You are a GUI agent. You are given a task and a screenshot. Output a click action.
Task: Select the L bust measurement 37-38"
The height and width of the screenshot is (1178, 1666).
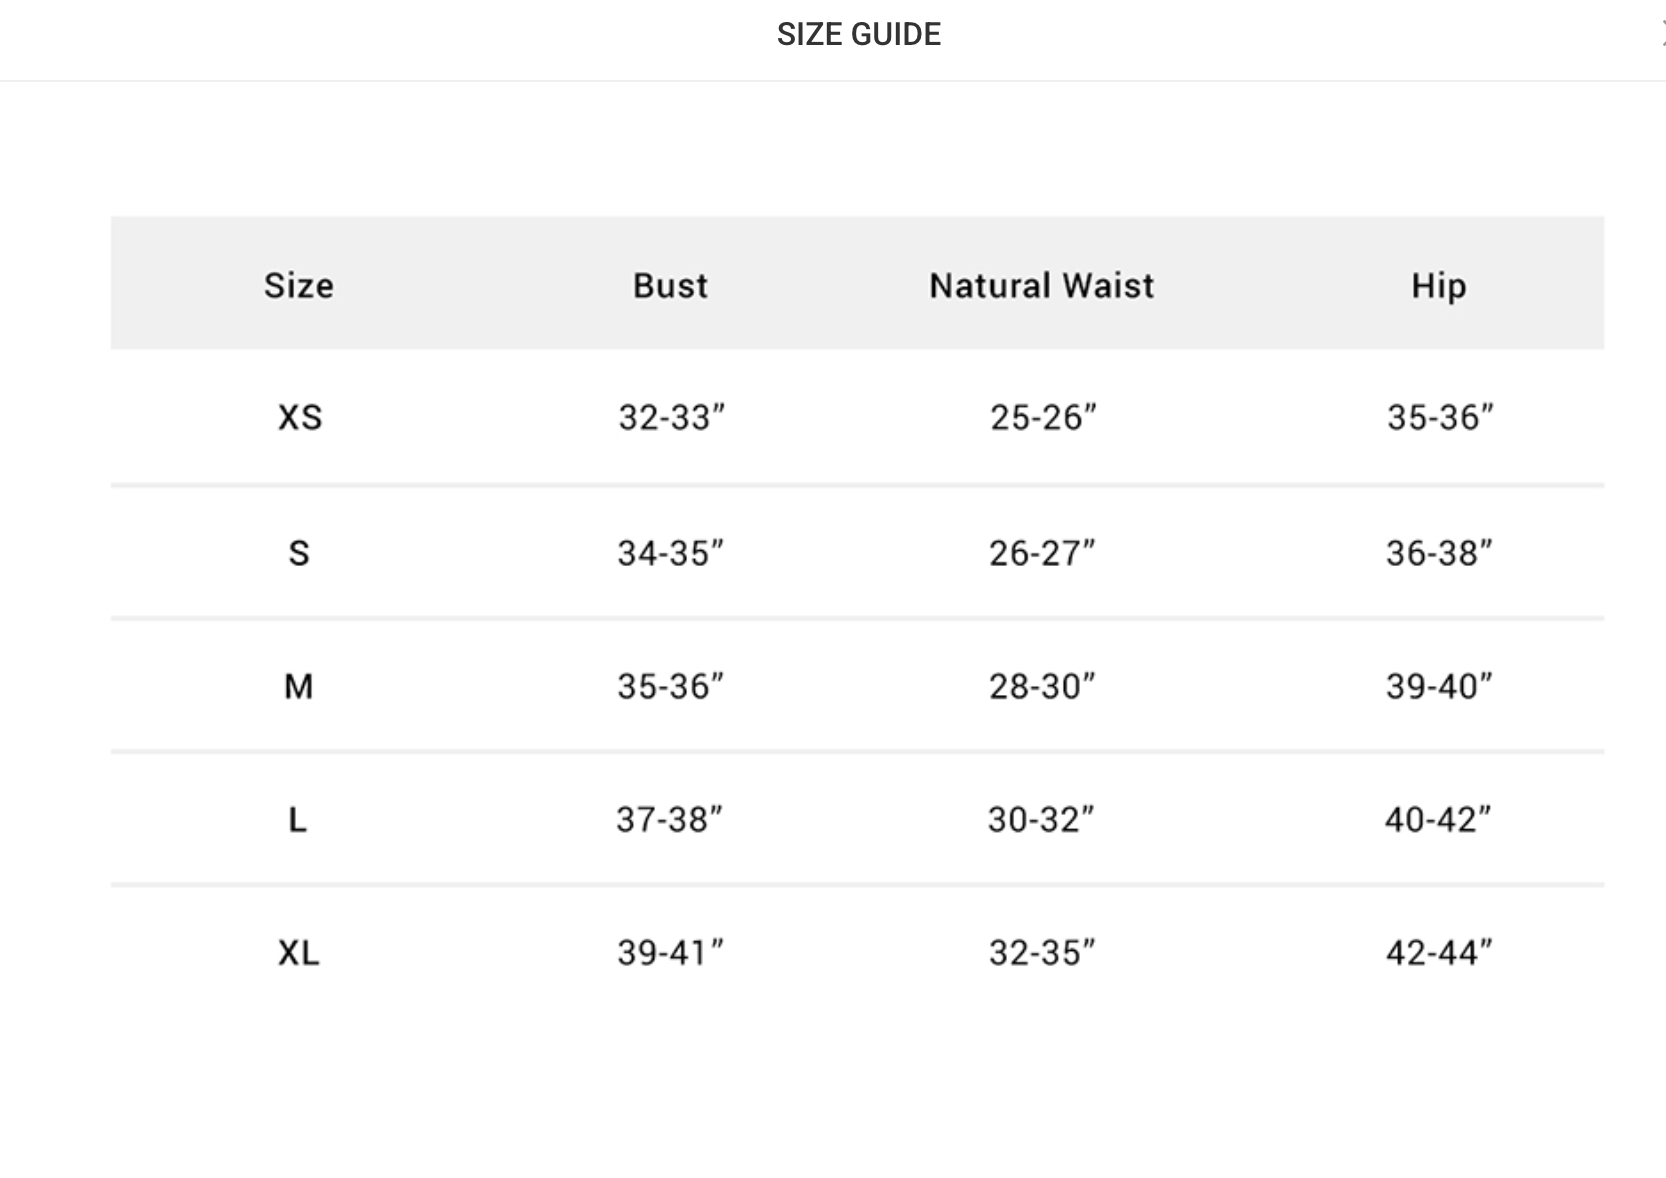pos(669,820)
